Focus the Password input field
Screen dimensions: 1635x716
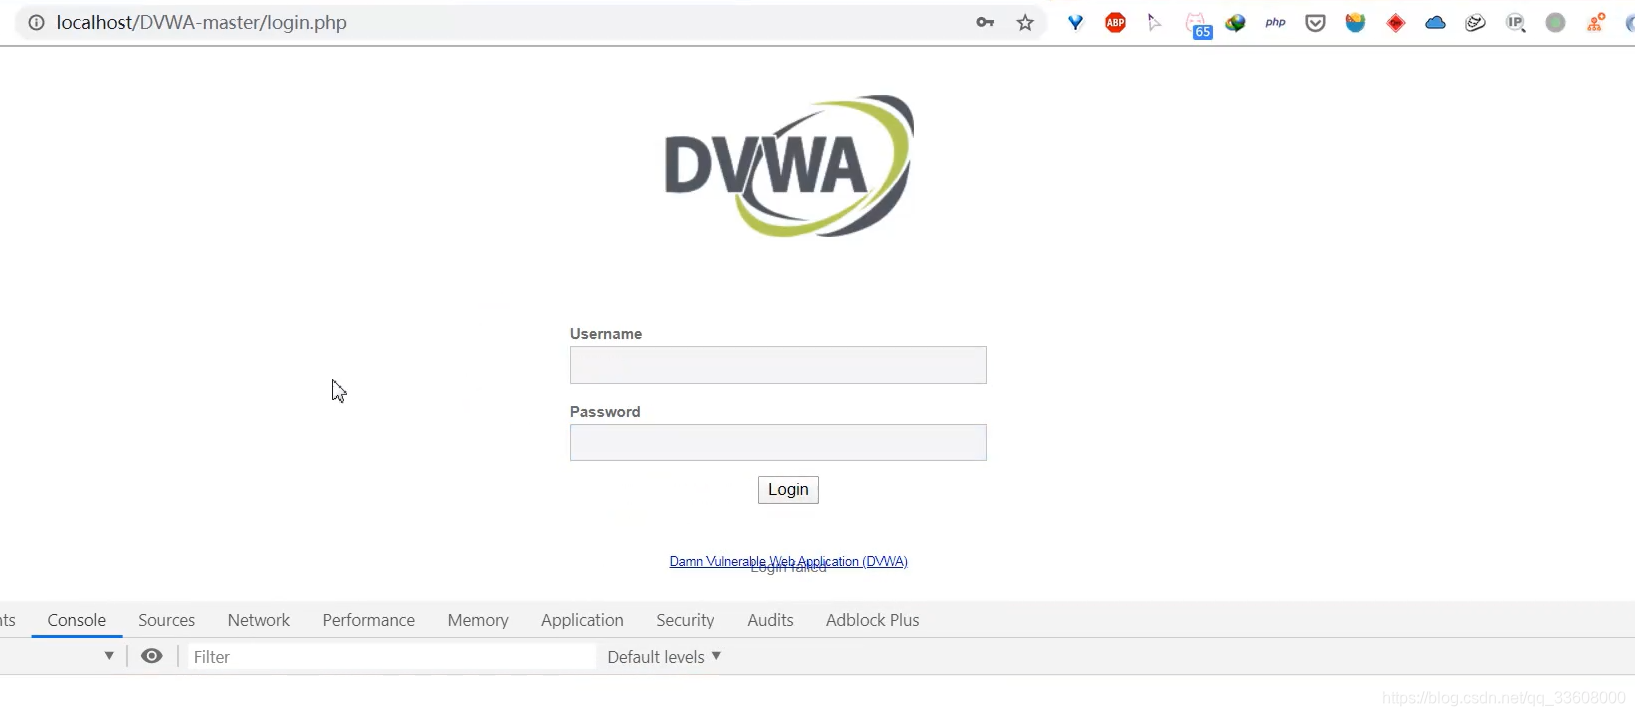[x=778, y=443]
